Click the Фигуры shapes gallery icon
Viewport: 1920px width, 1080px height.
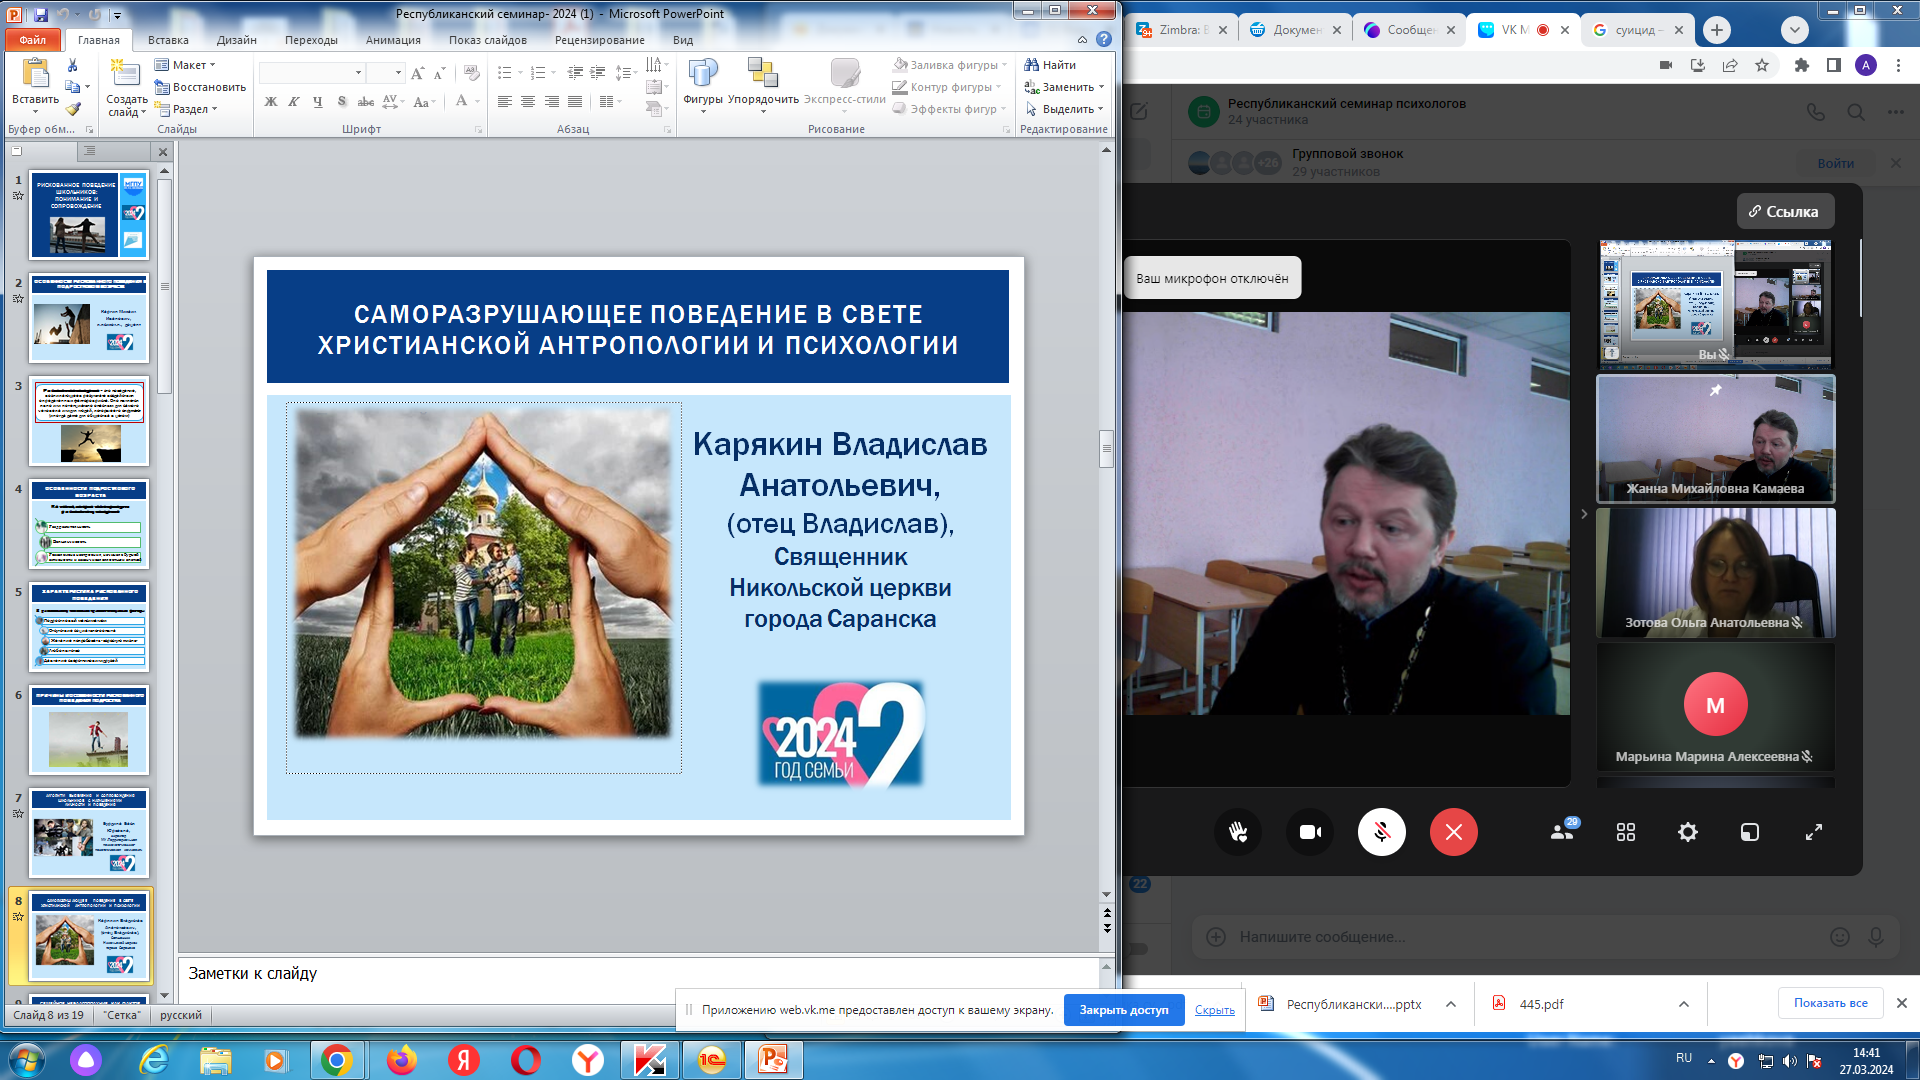(x=703, y=80)
